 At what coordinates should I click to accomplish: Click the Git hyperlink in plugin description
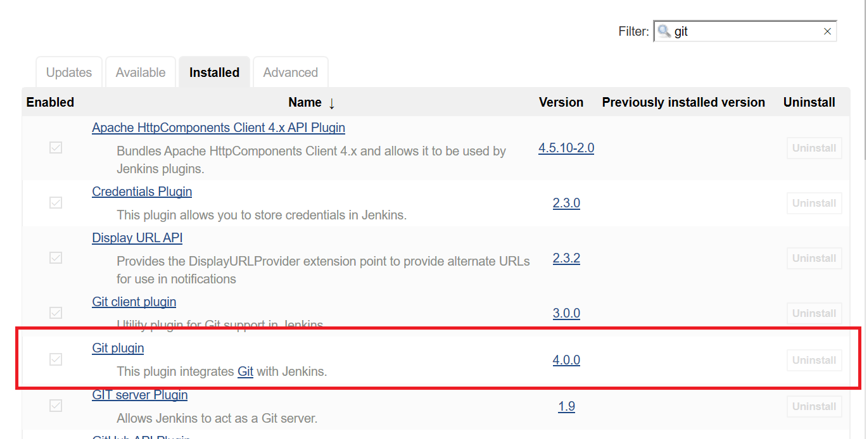245,371
